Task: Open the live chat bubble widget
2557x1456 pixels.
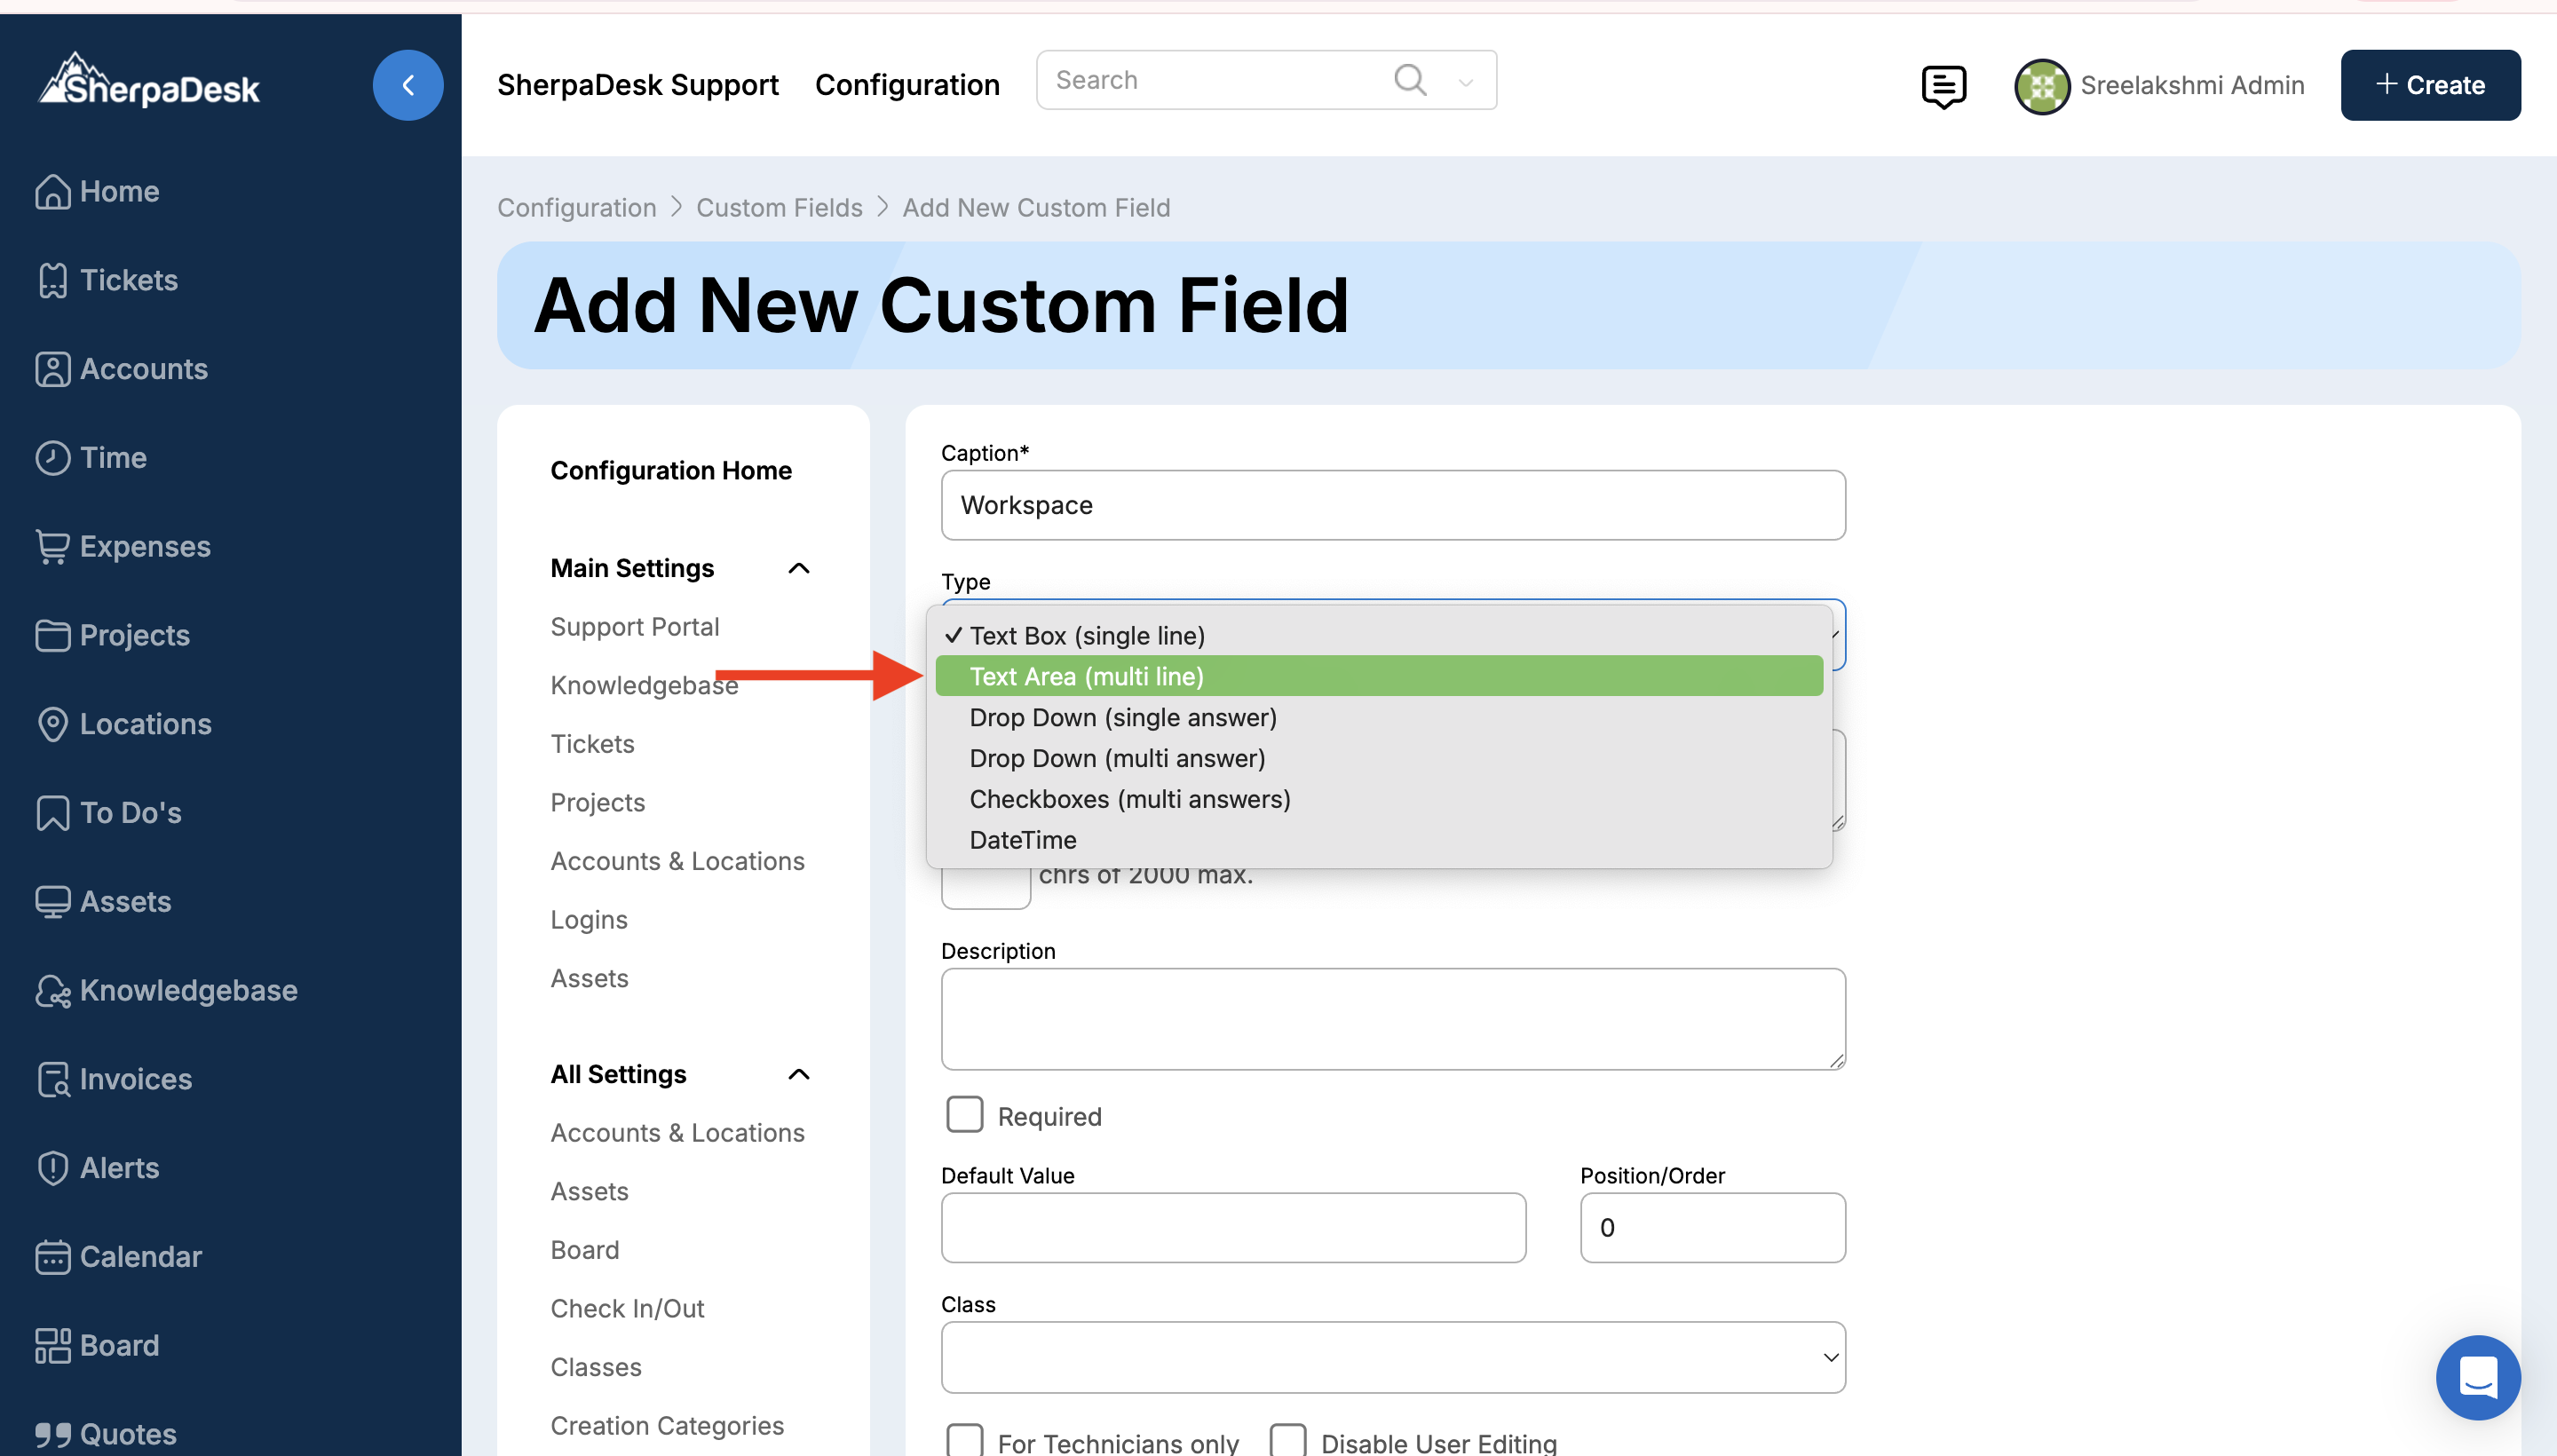Action: point(2477,1377)
